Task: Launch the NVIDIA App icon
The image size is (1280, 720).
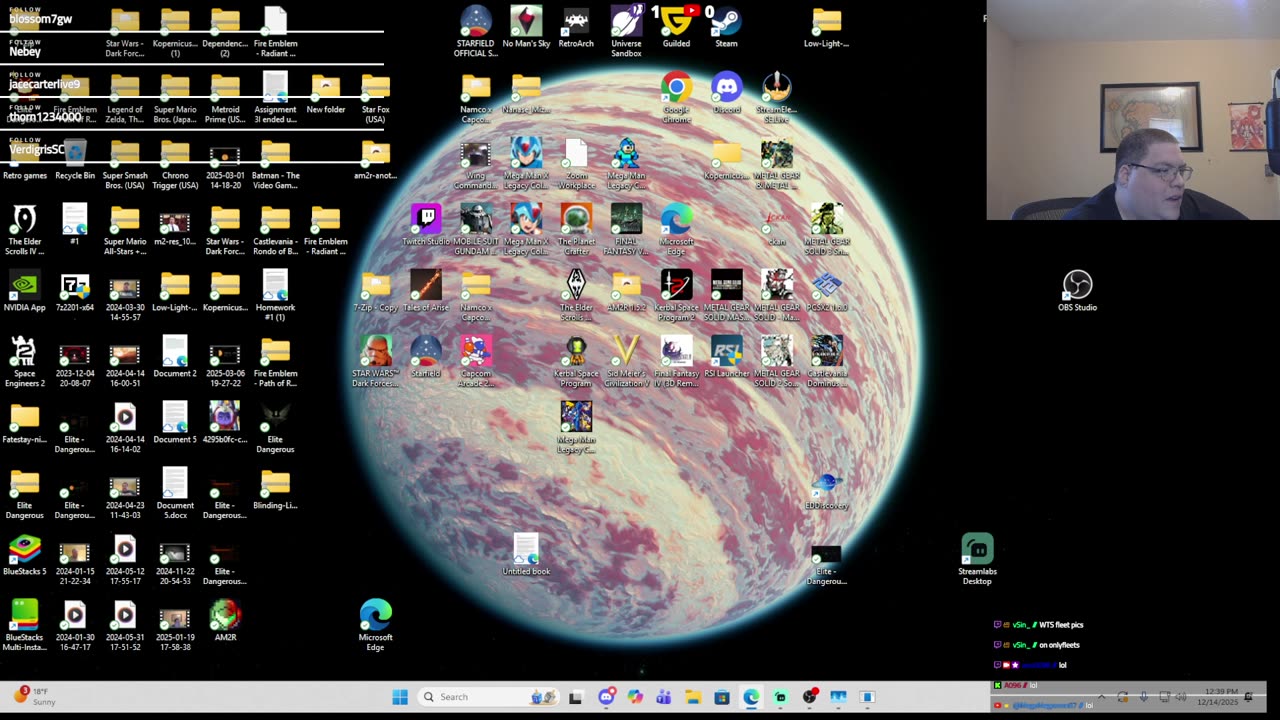Action: tap(24, 286)
